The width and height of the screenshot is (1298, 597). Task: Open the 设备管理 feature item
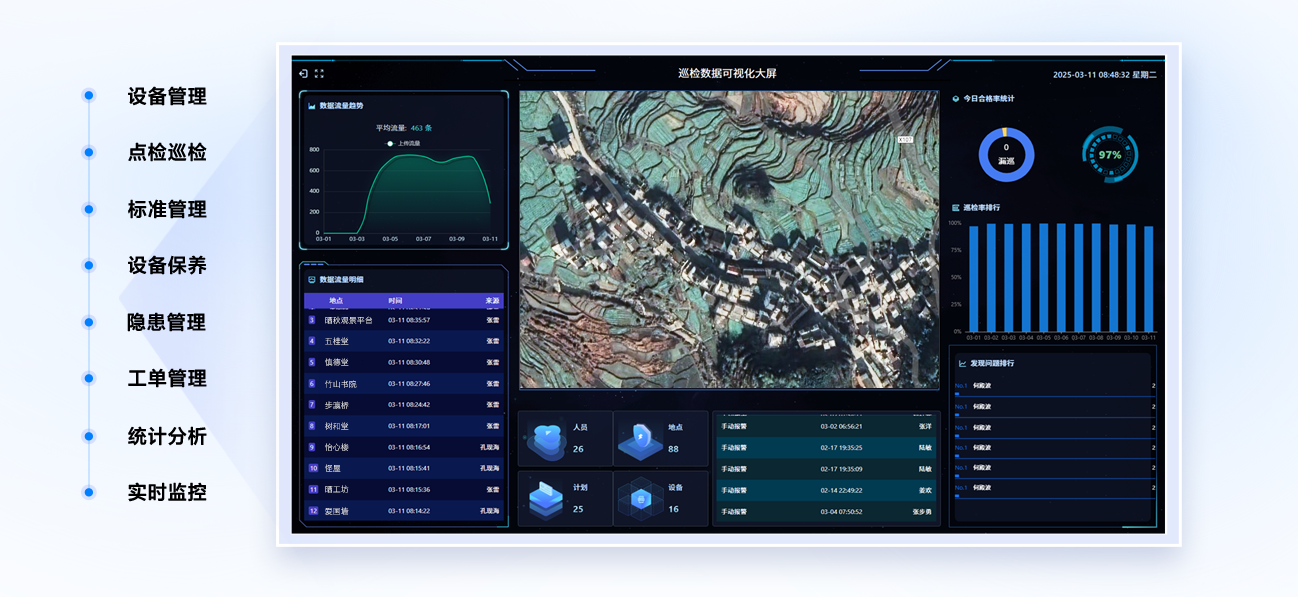(x=166, y=97)
